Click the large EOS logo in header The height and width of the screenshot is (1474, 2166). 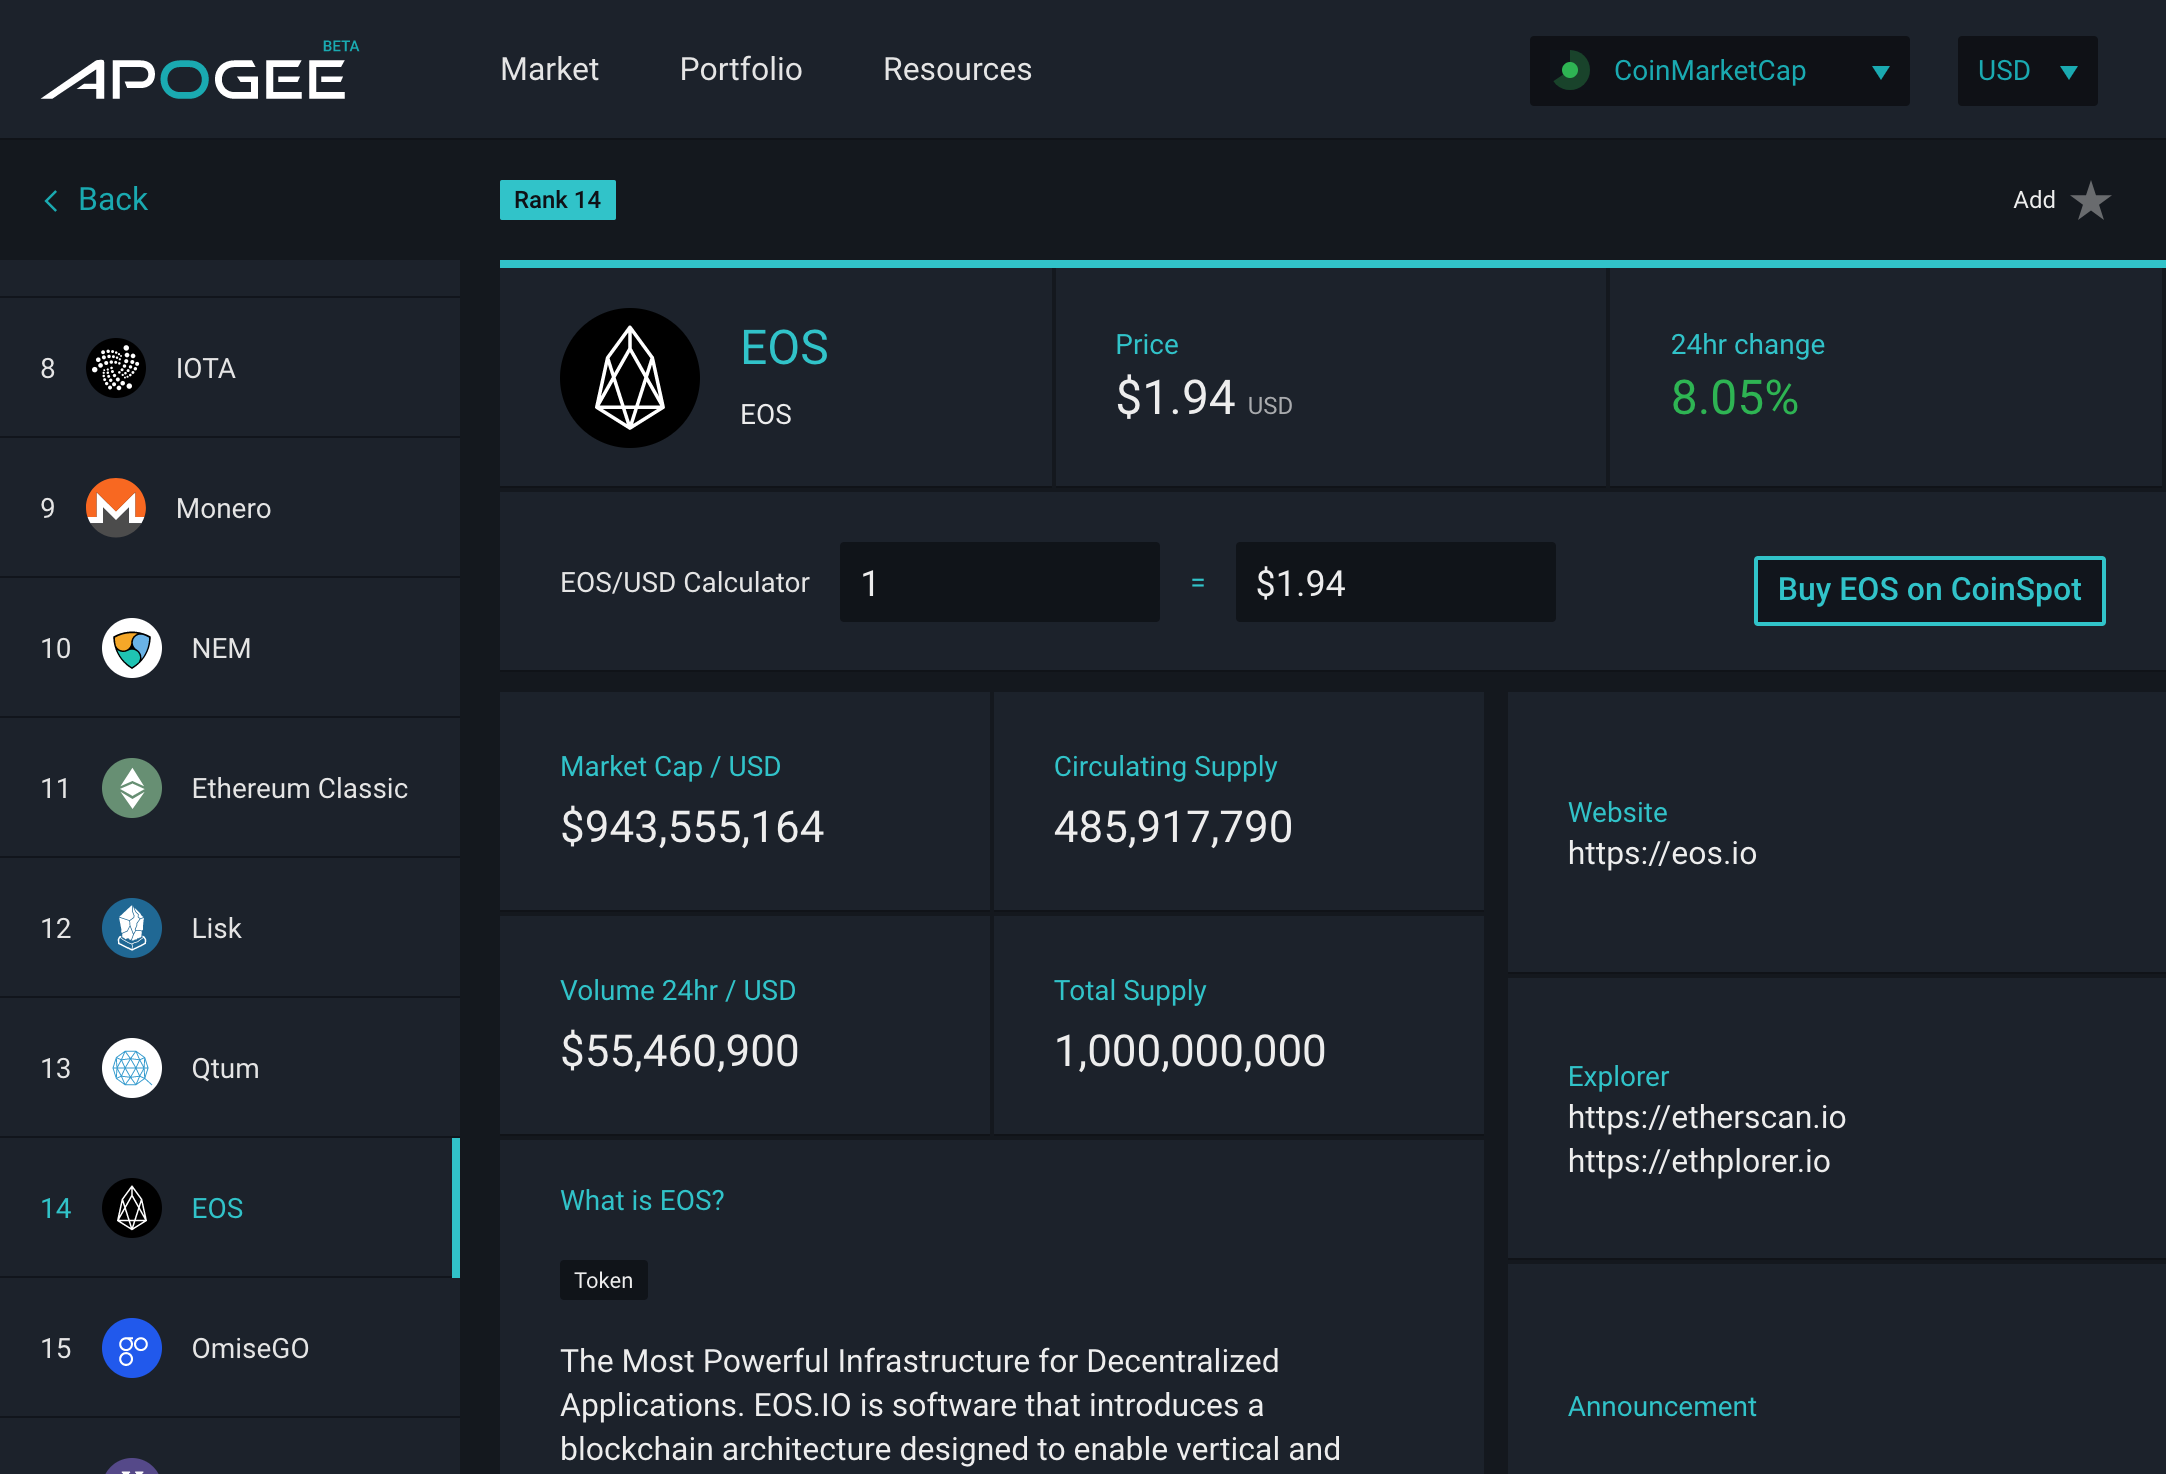pos(630,378)
